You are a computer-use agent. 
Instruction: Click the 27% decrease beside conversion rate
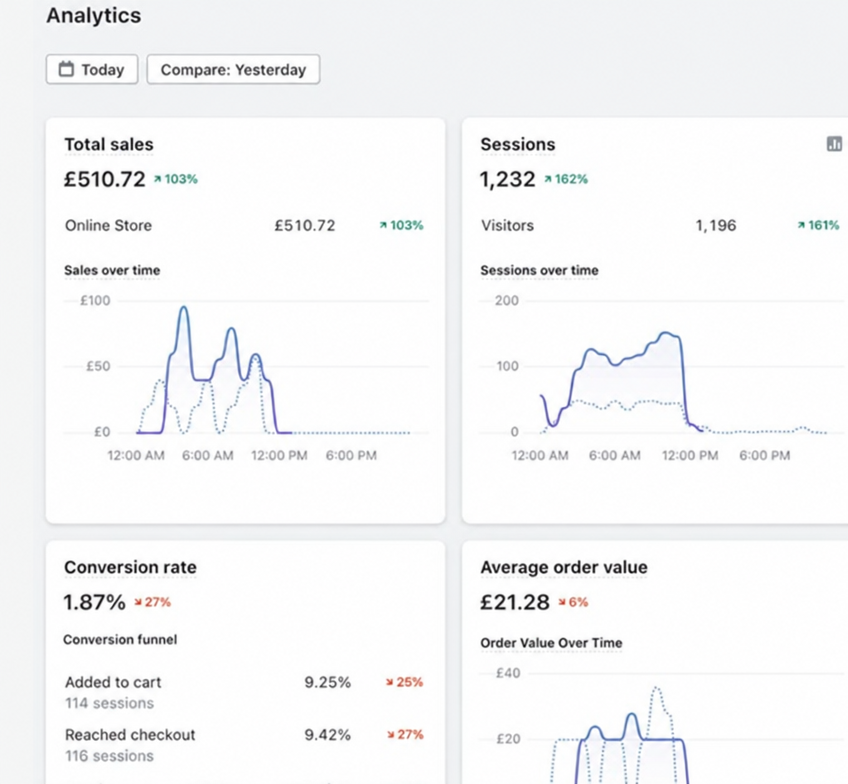coord(153,602)
